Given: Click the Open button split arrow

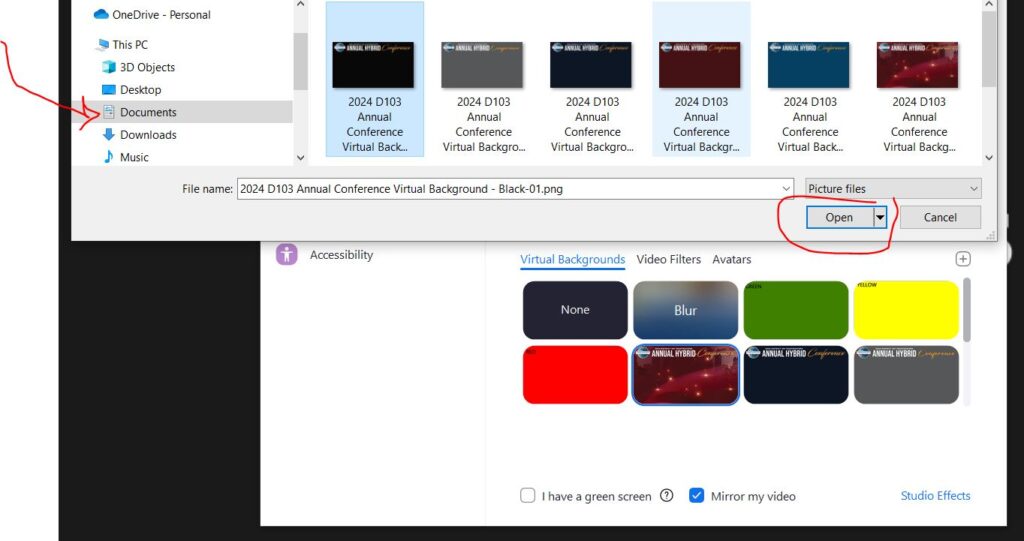Looking at the screenshot, I should point(881,217).
